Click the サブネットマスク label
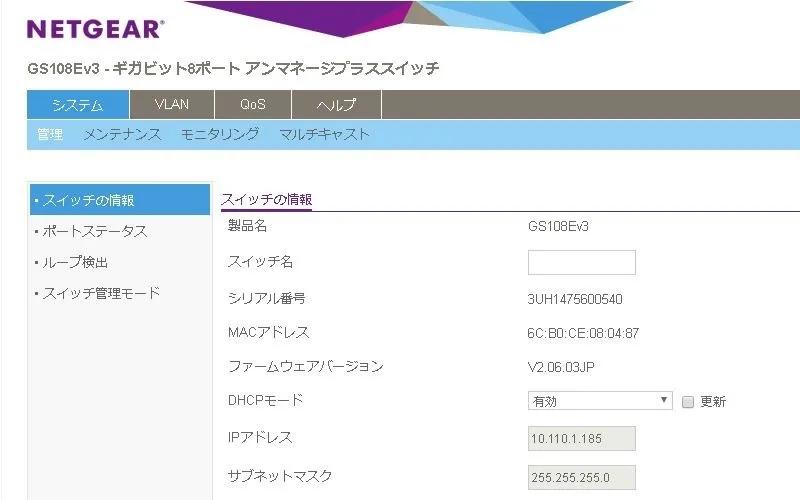800x500 pixels. [280, 476]
